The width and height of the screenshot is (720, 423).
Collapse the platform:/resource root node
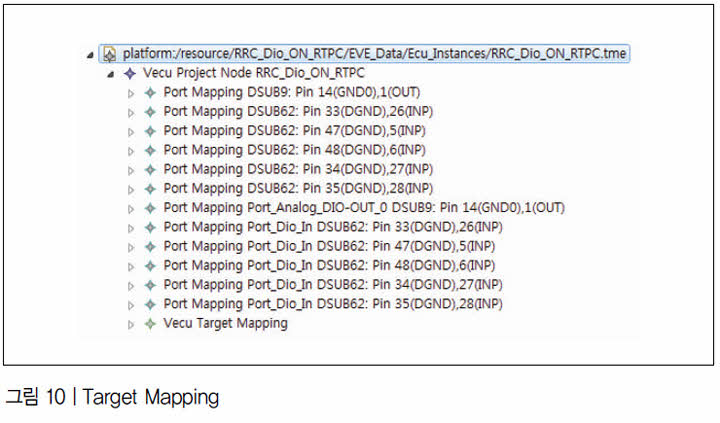tap(90, 55)
